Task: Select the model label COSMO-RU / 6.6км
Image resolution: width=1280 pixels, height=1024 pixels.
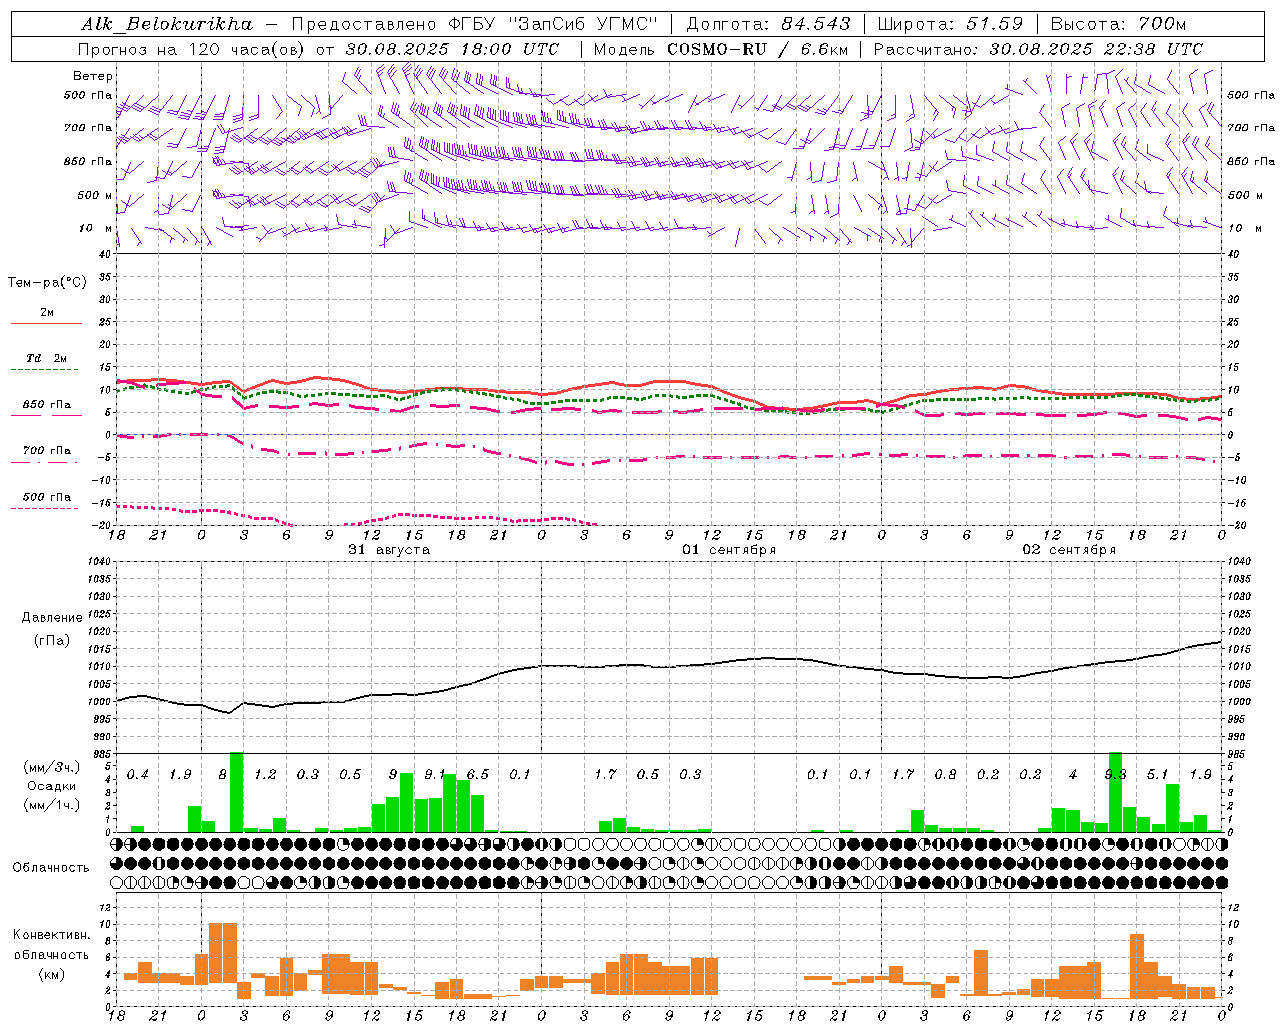Action: pyautogui.click(x=757, y=49)
